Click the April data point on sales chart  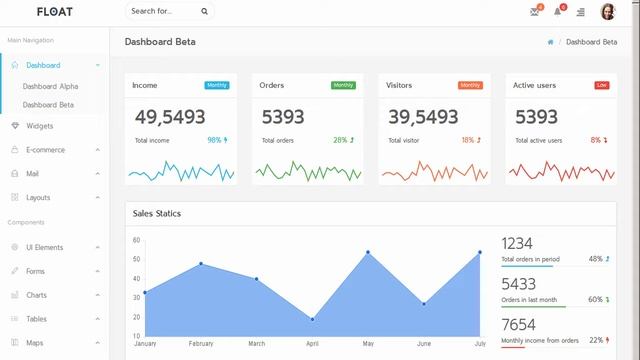tap(312, 320)
